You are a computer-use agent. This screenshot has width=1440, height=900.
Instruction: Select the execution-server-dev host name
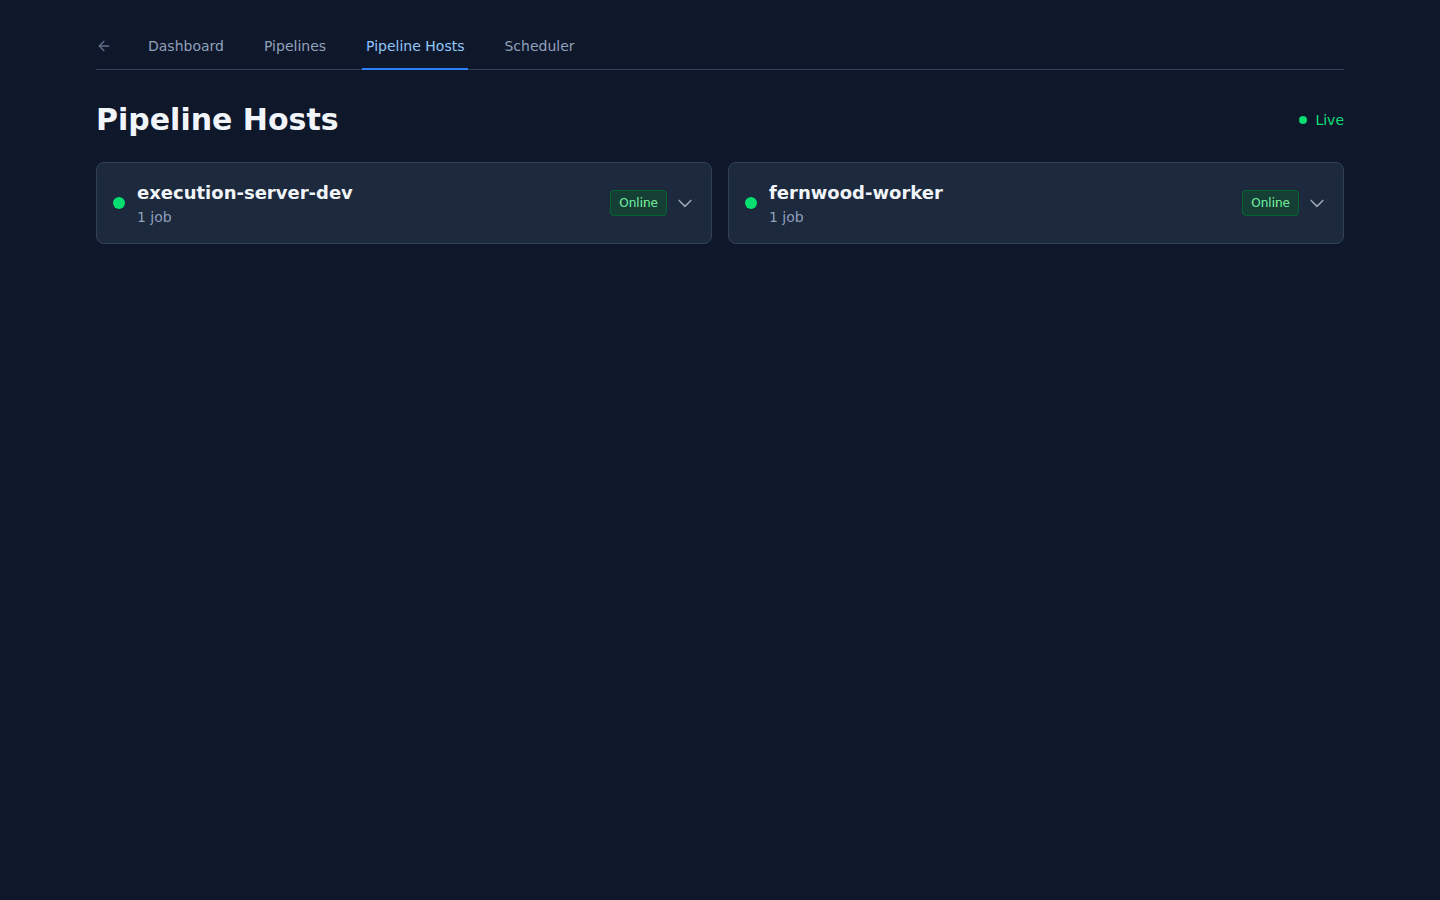245,192
